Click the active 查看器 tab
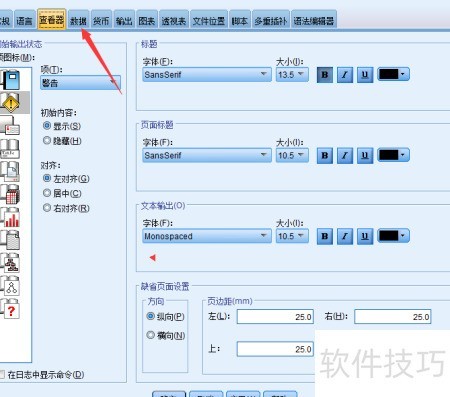 pyautogui.click(x=52, y=20)
